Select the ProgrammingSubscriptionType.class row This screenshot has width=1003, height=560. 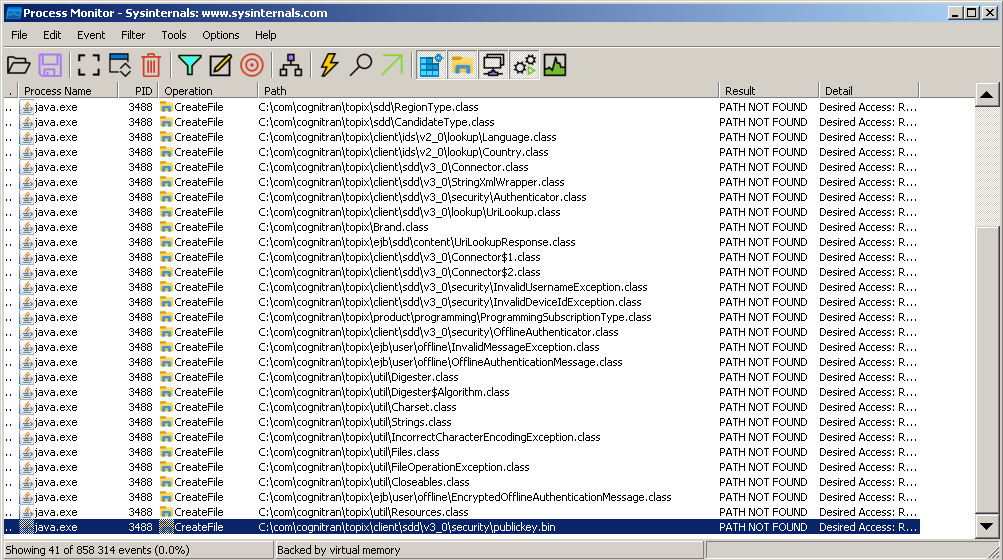[x=461, y=317]
